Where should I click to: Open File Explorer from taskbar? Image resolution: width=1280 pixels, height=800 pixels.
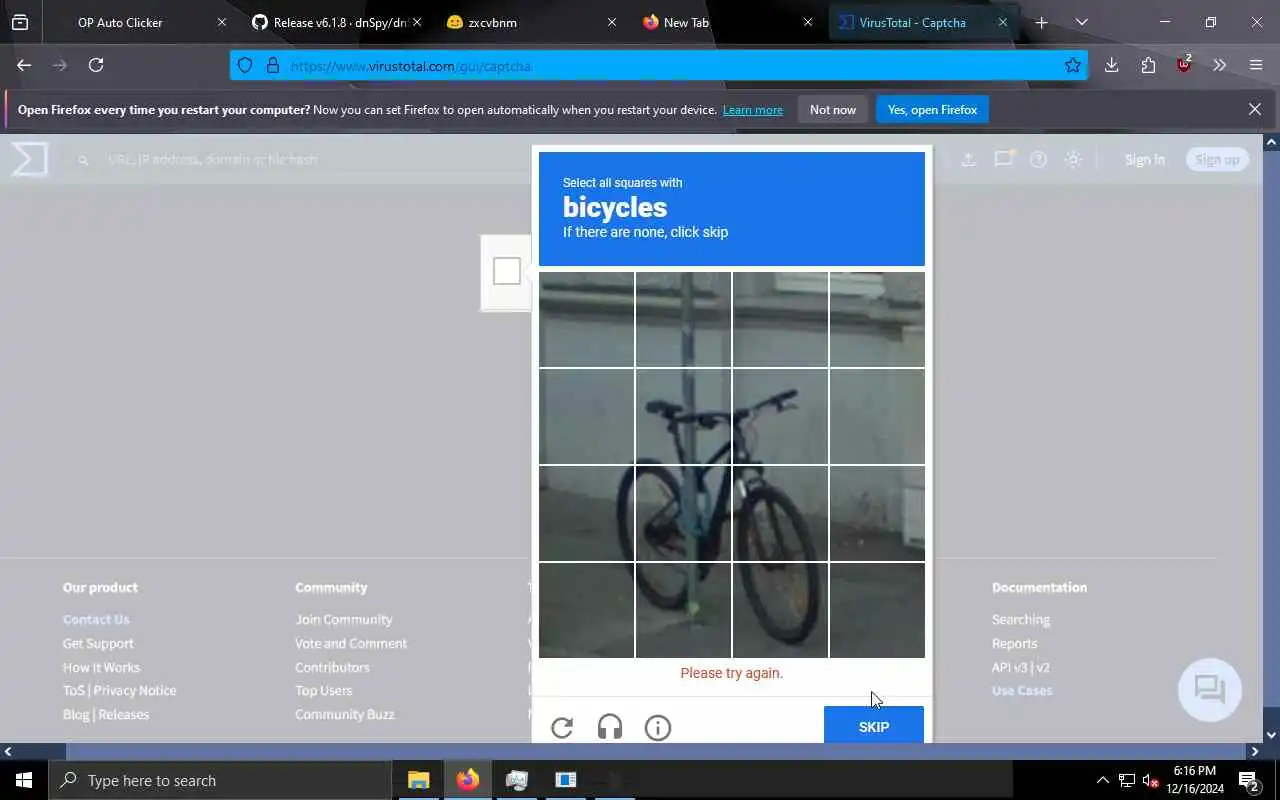click(x=418, y=780)
